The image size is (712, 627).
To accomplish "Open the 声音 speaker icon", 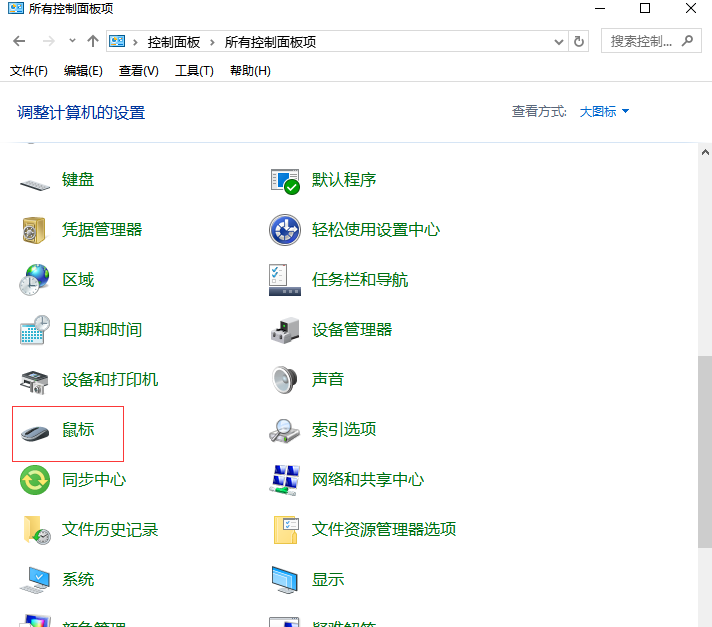I will [x=285, y=380].
